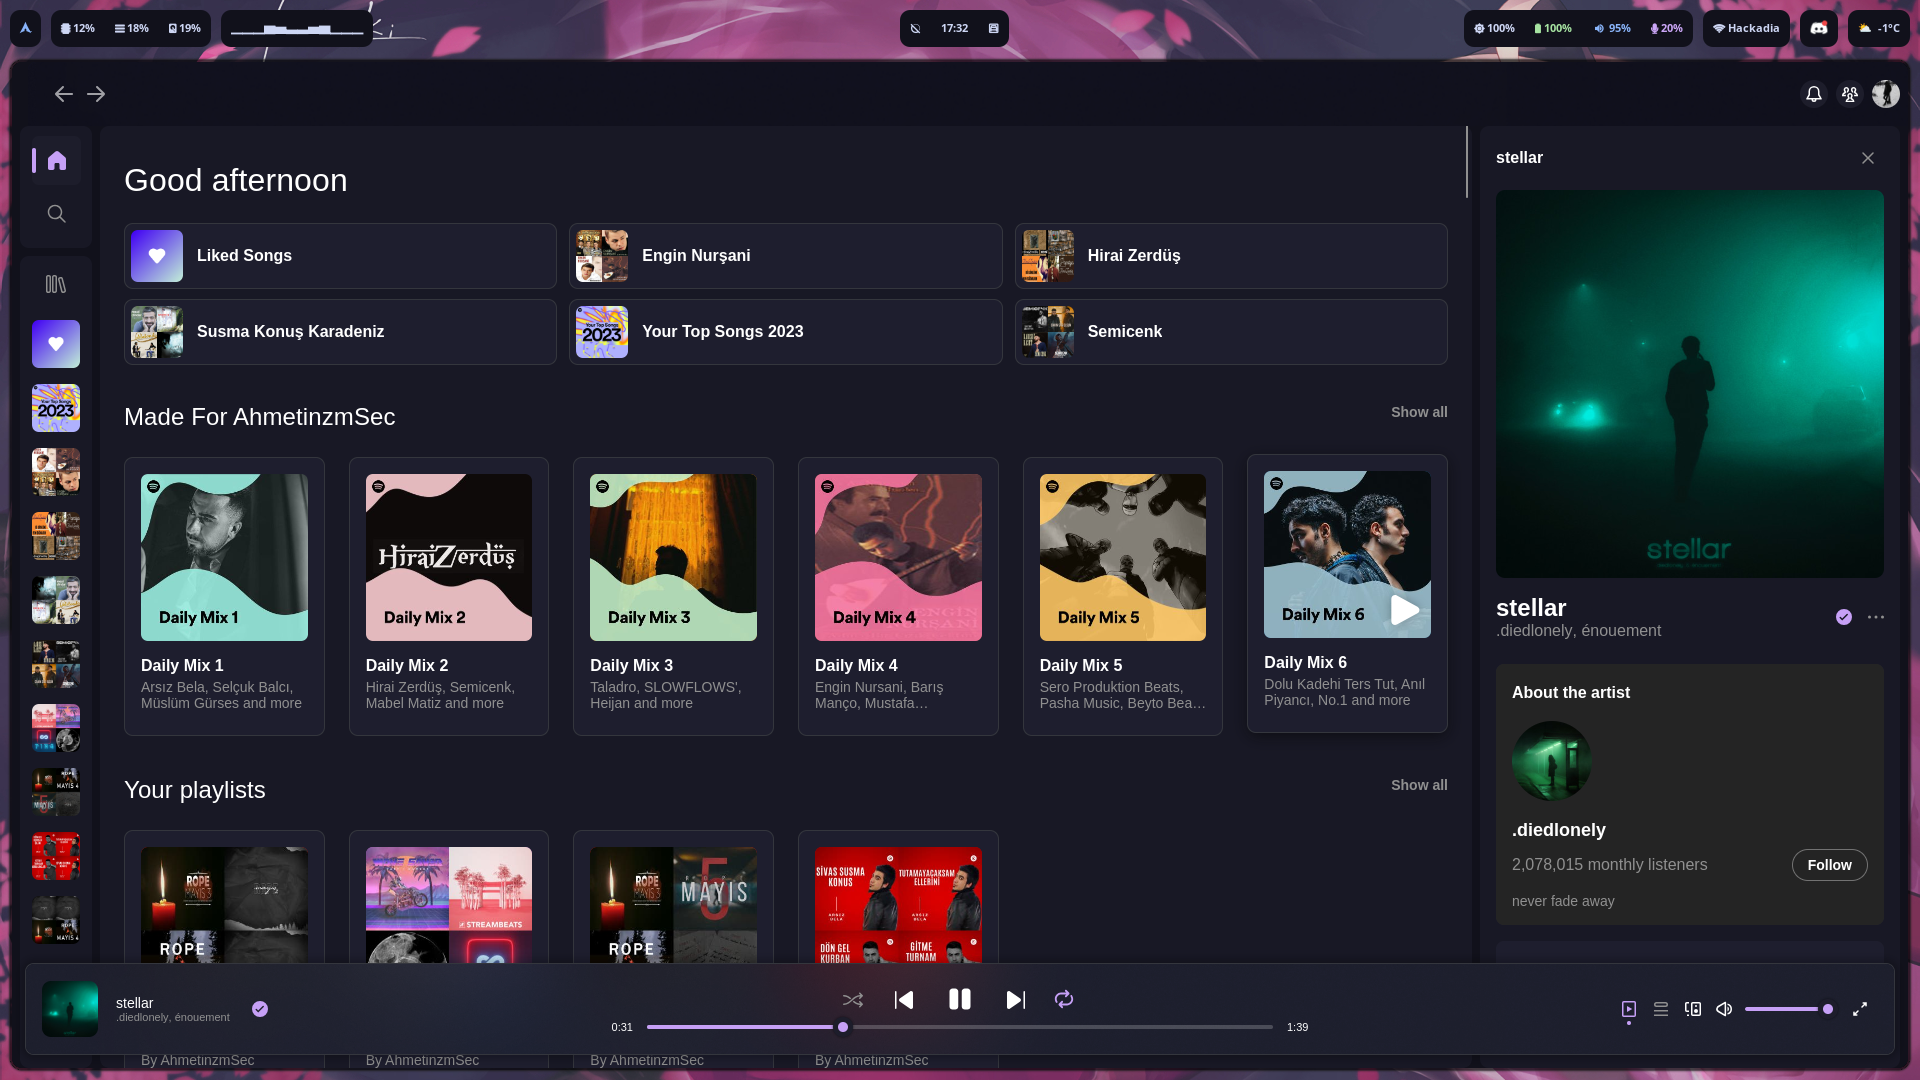Go to the Home tab in the sidebar
This screenshot has height=1080, width=1920.
coord(57,160)
